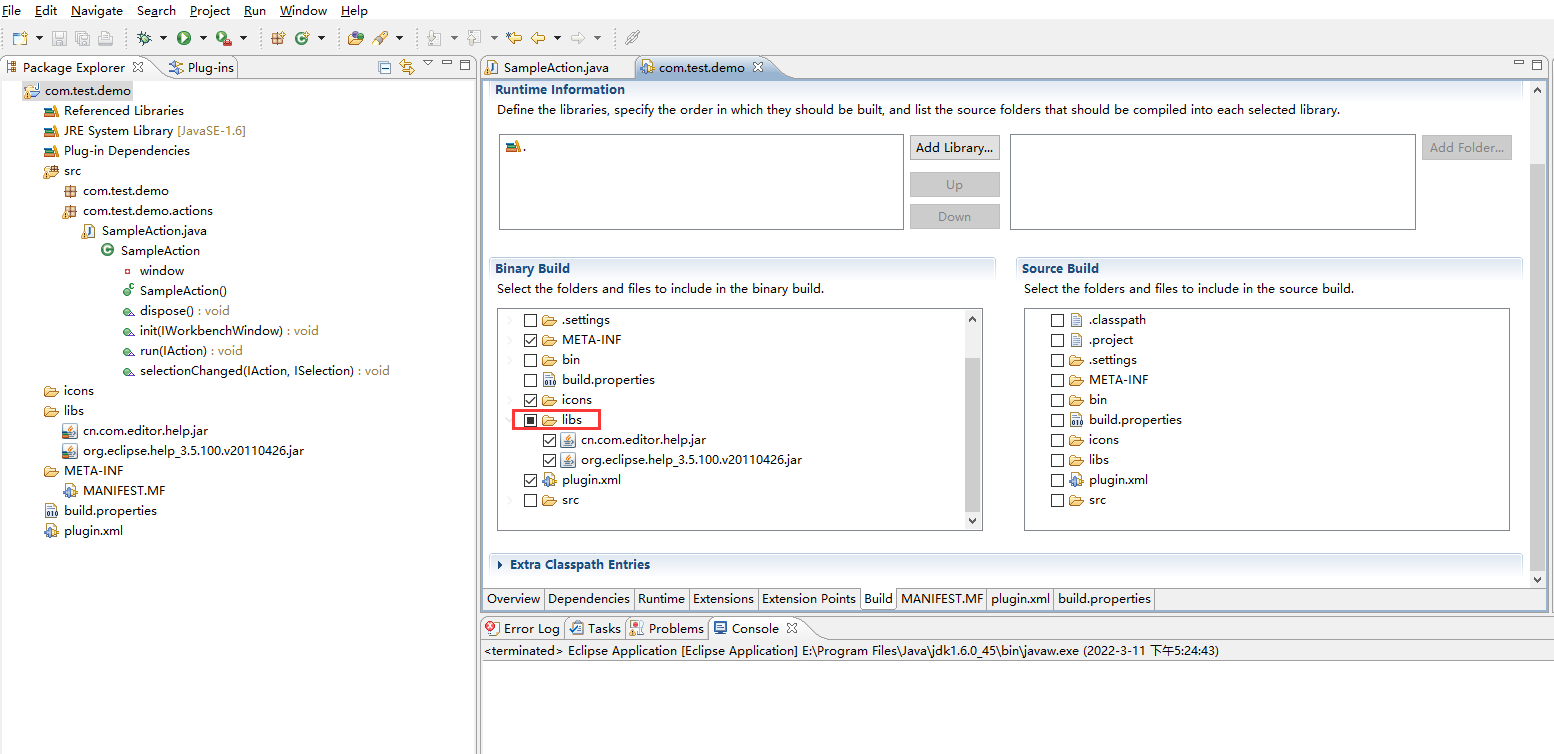
Task: Toggle Link with Editor in Package Explorer
Action: tap(406, 67)
